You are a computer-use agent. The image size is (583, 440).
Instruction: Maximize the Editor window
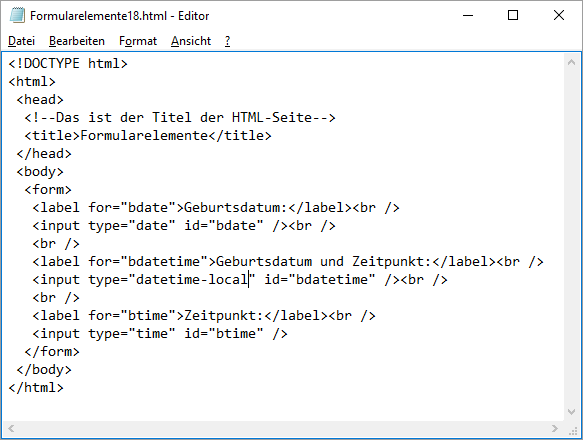(513, 16)
